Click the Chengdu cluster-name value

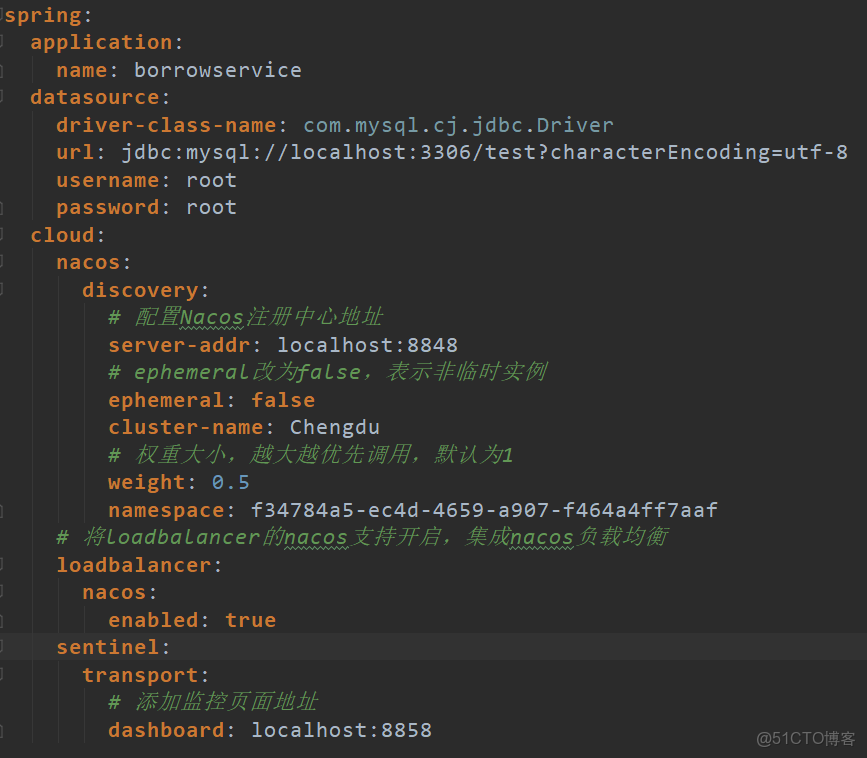335,427
